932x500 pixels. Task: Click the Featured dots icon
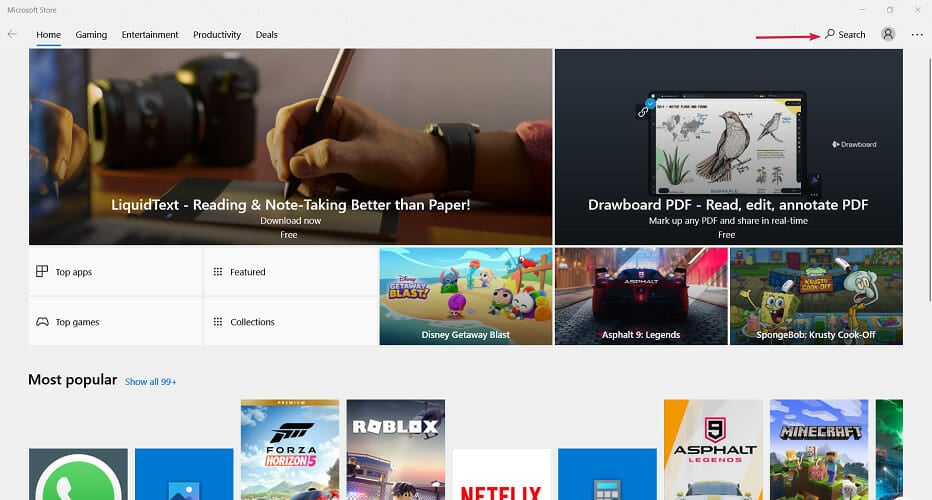(218, 272)
